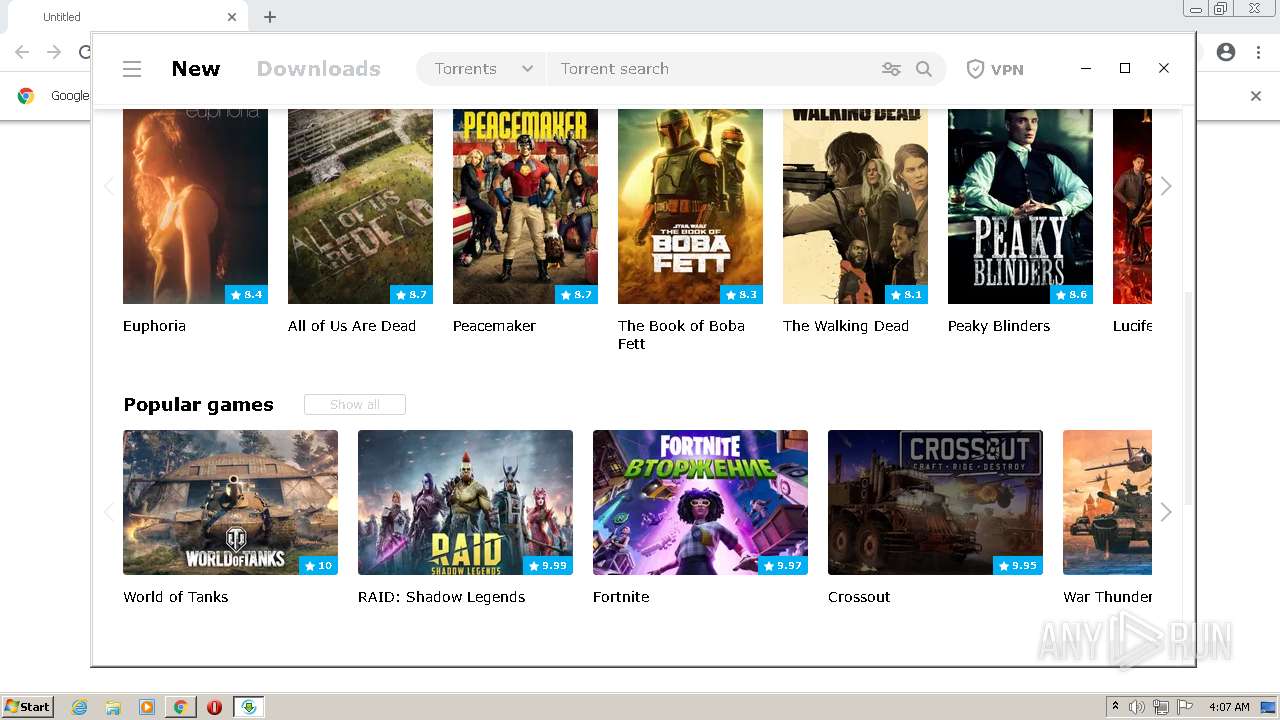Open the Chrome profile avatar icon

[x=1226, y=52]
